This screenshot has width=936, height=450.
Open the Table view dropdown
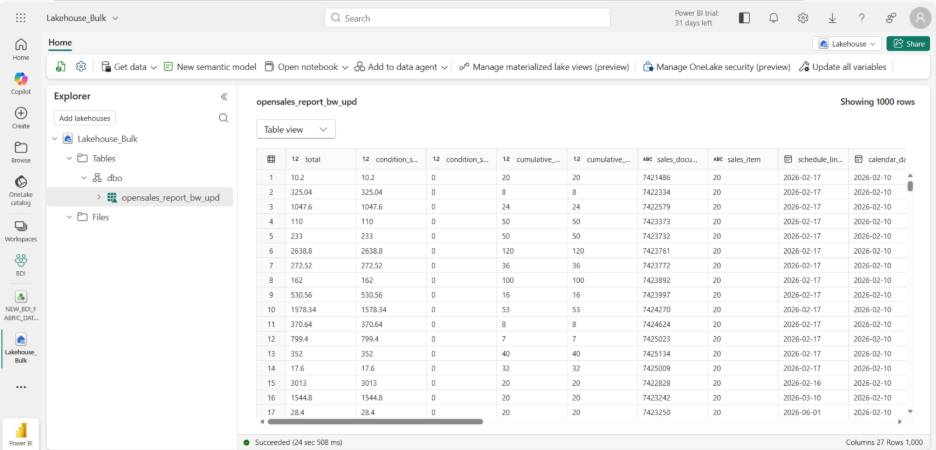pos(296,129)
